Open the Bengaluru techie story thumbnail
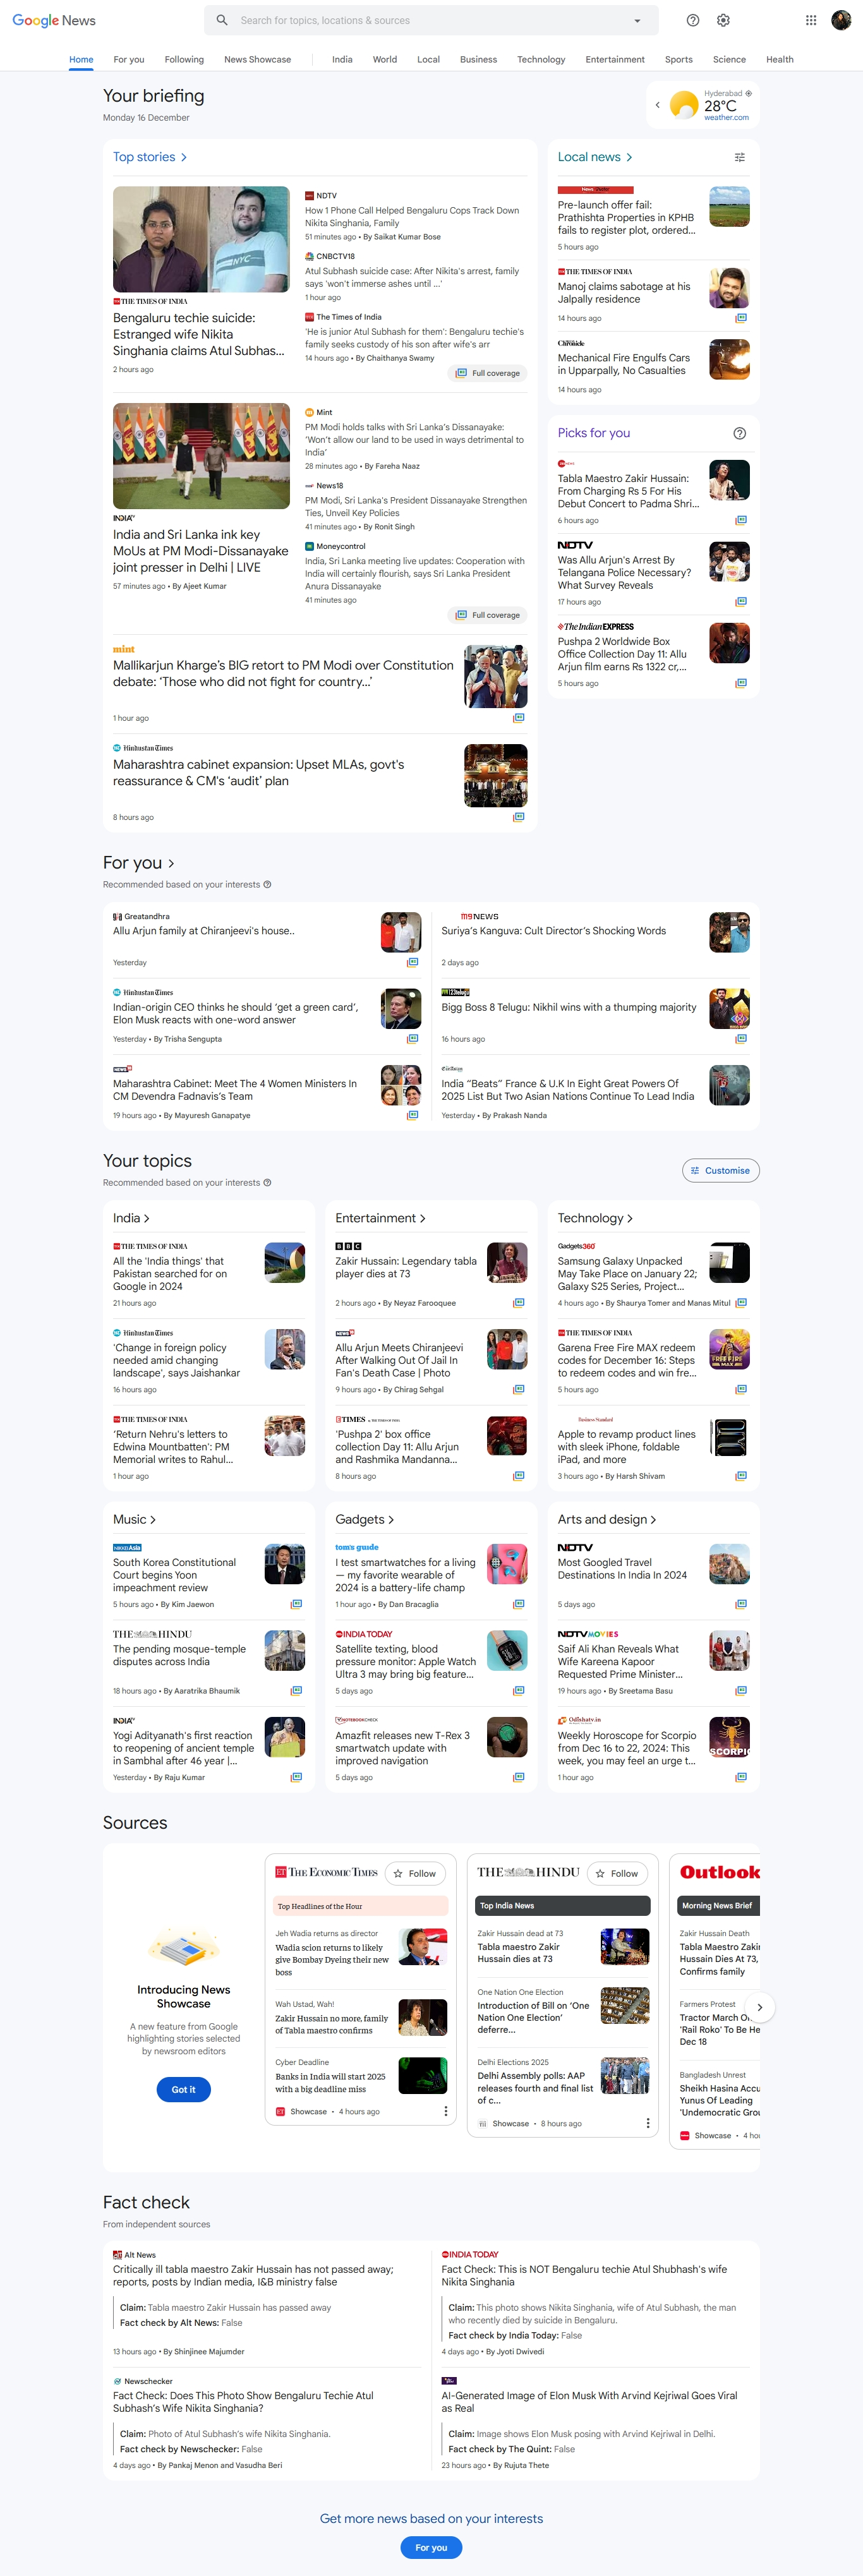 (201, 239)
